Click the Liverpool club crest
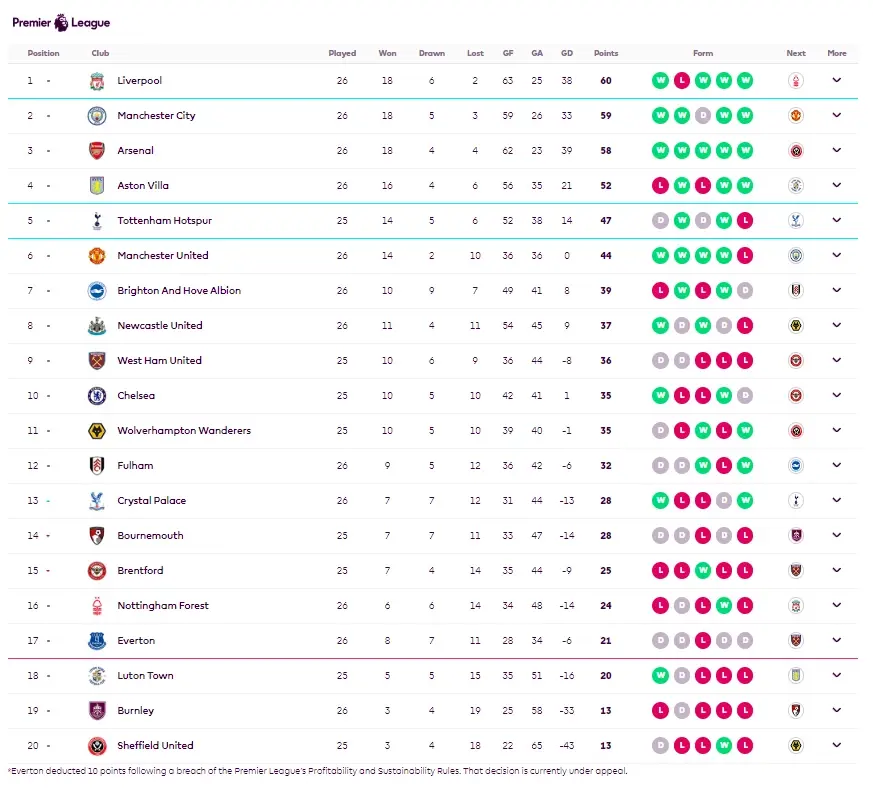 point(97,81)
